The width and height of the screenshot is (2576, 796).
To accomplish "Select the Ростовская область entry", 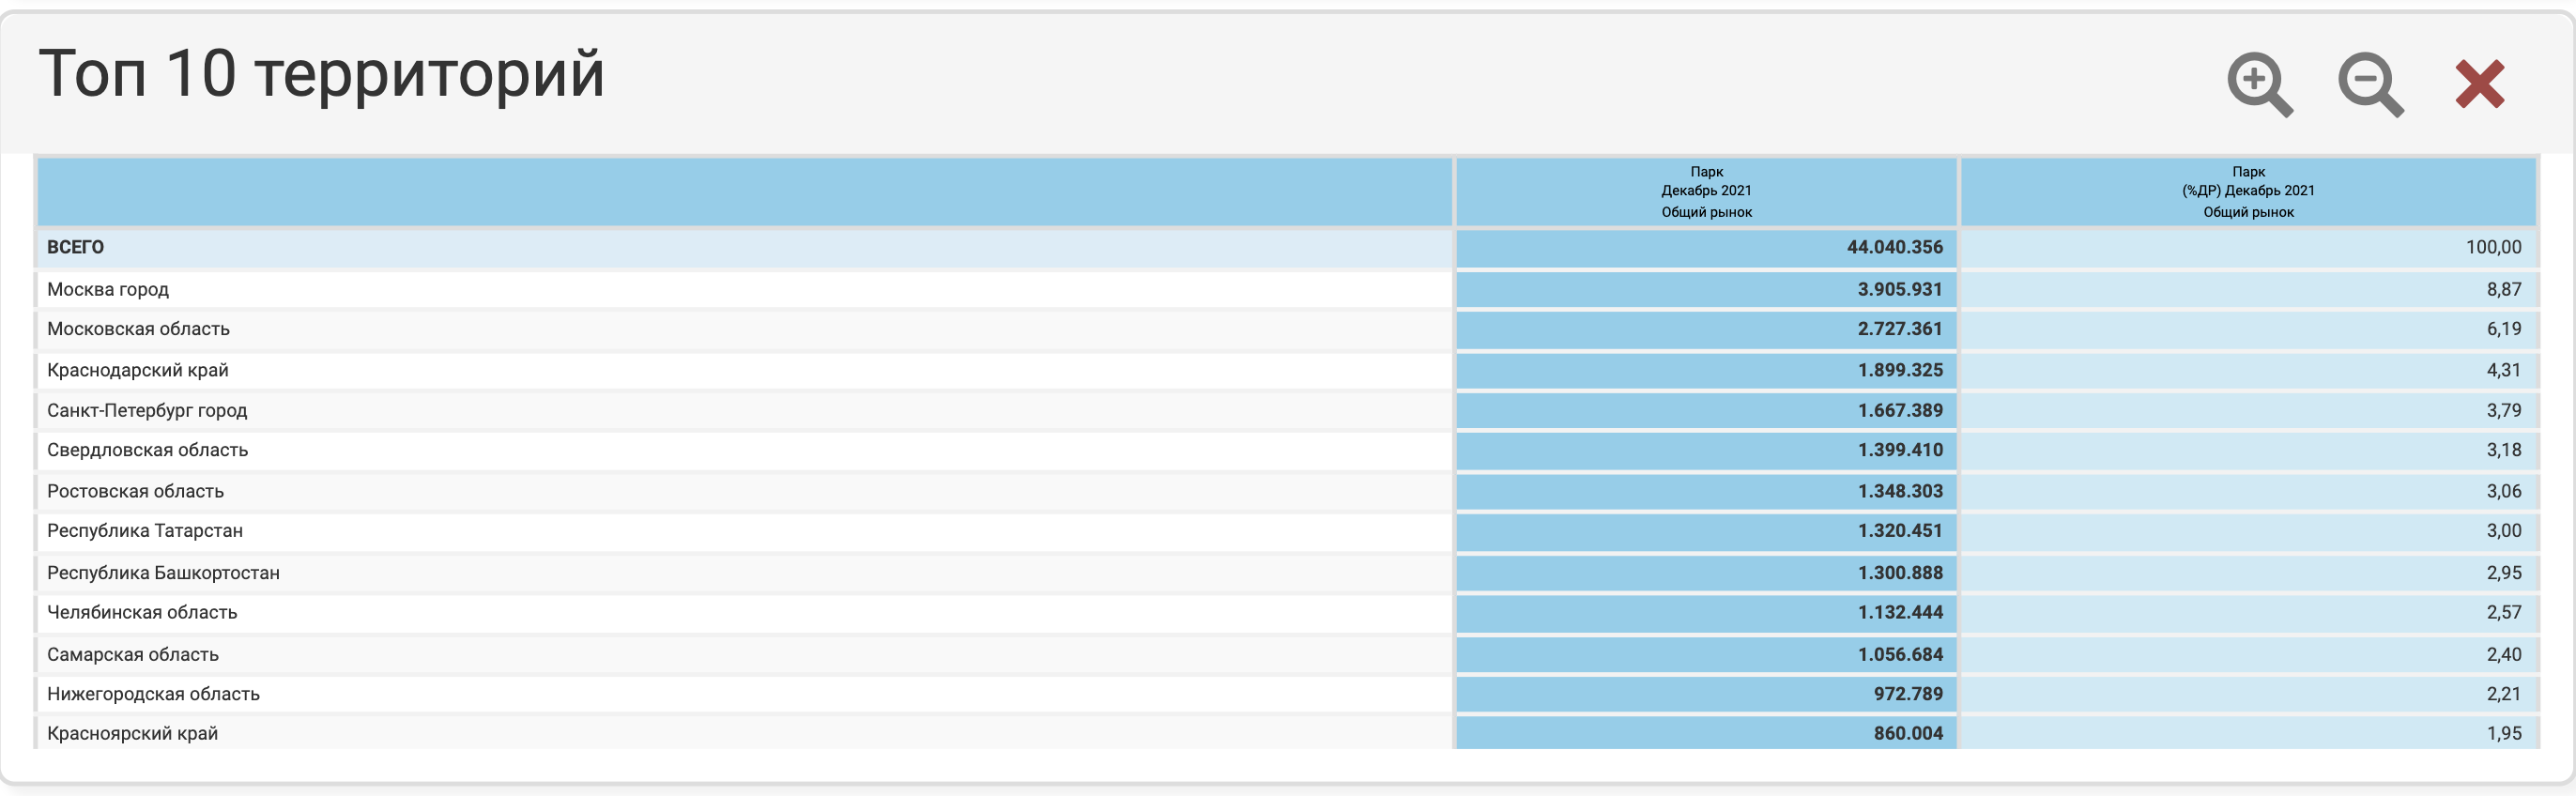I will coord(135,492).
